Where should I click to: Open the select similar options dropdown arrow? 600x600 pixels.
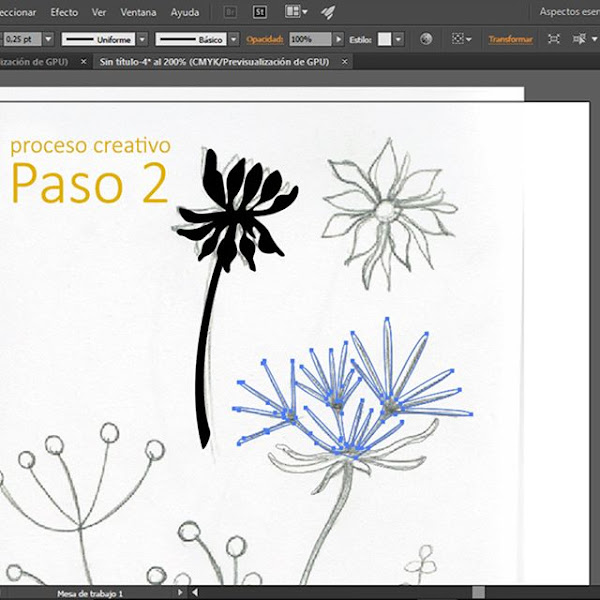click(x=594, y=39)
